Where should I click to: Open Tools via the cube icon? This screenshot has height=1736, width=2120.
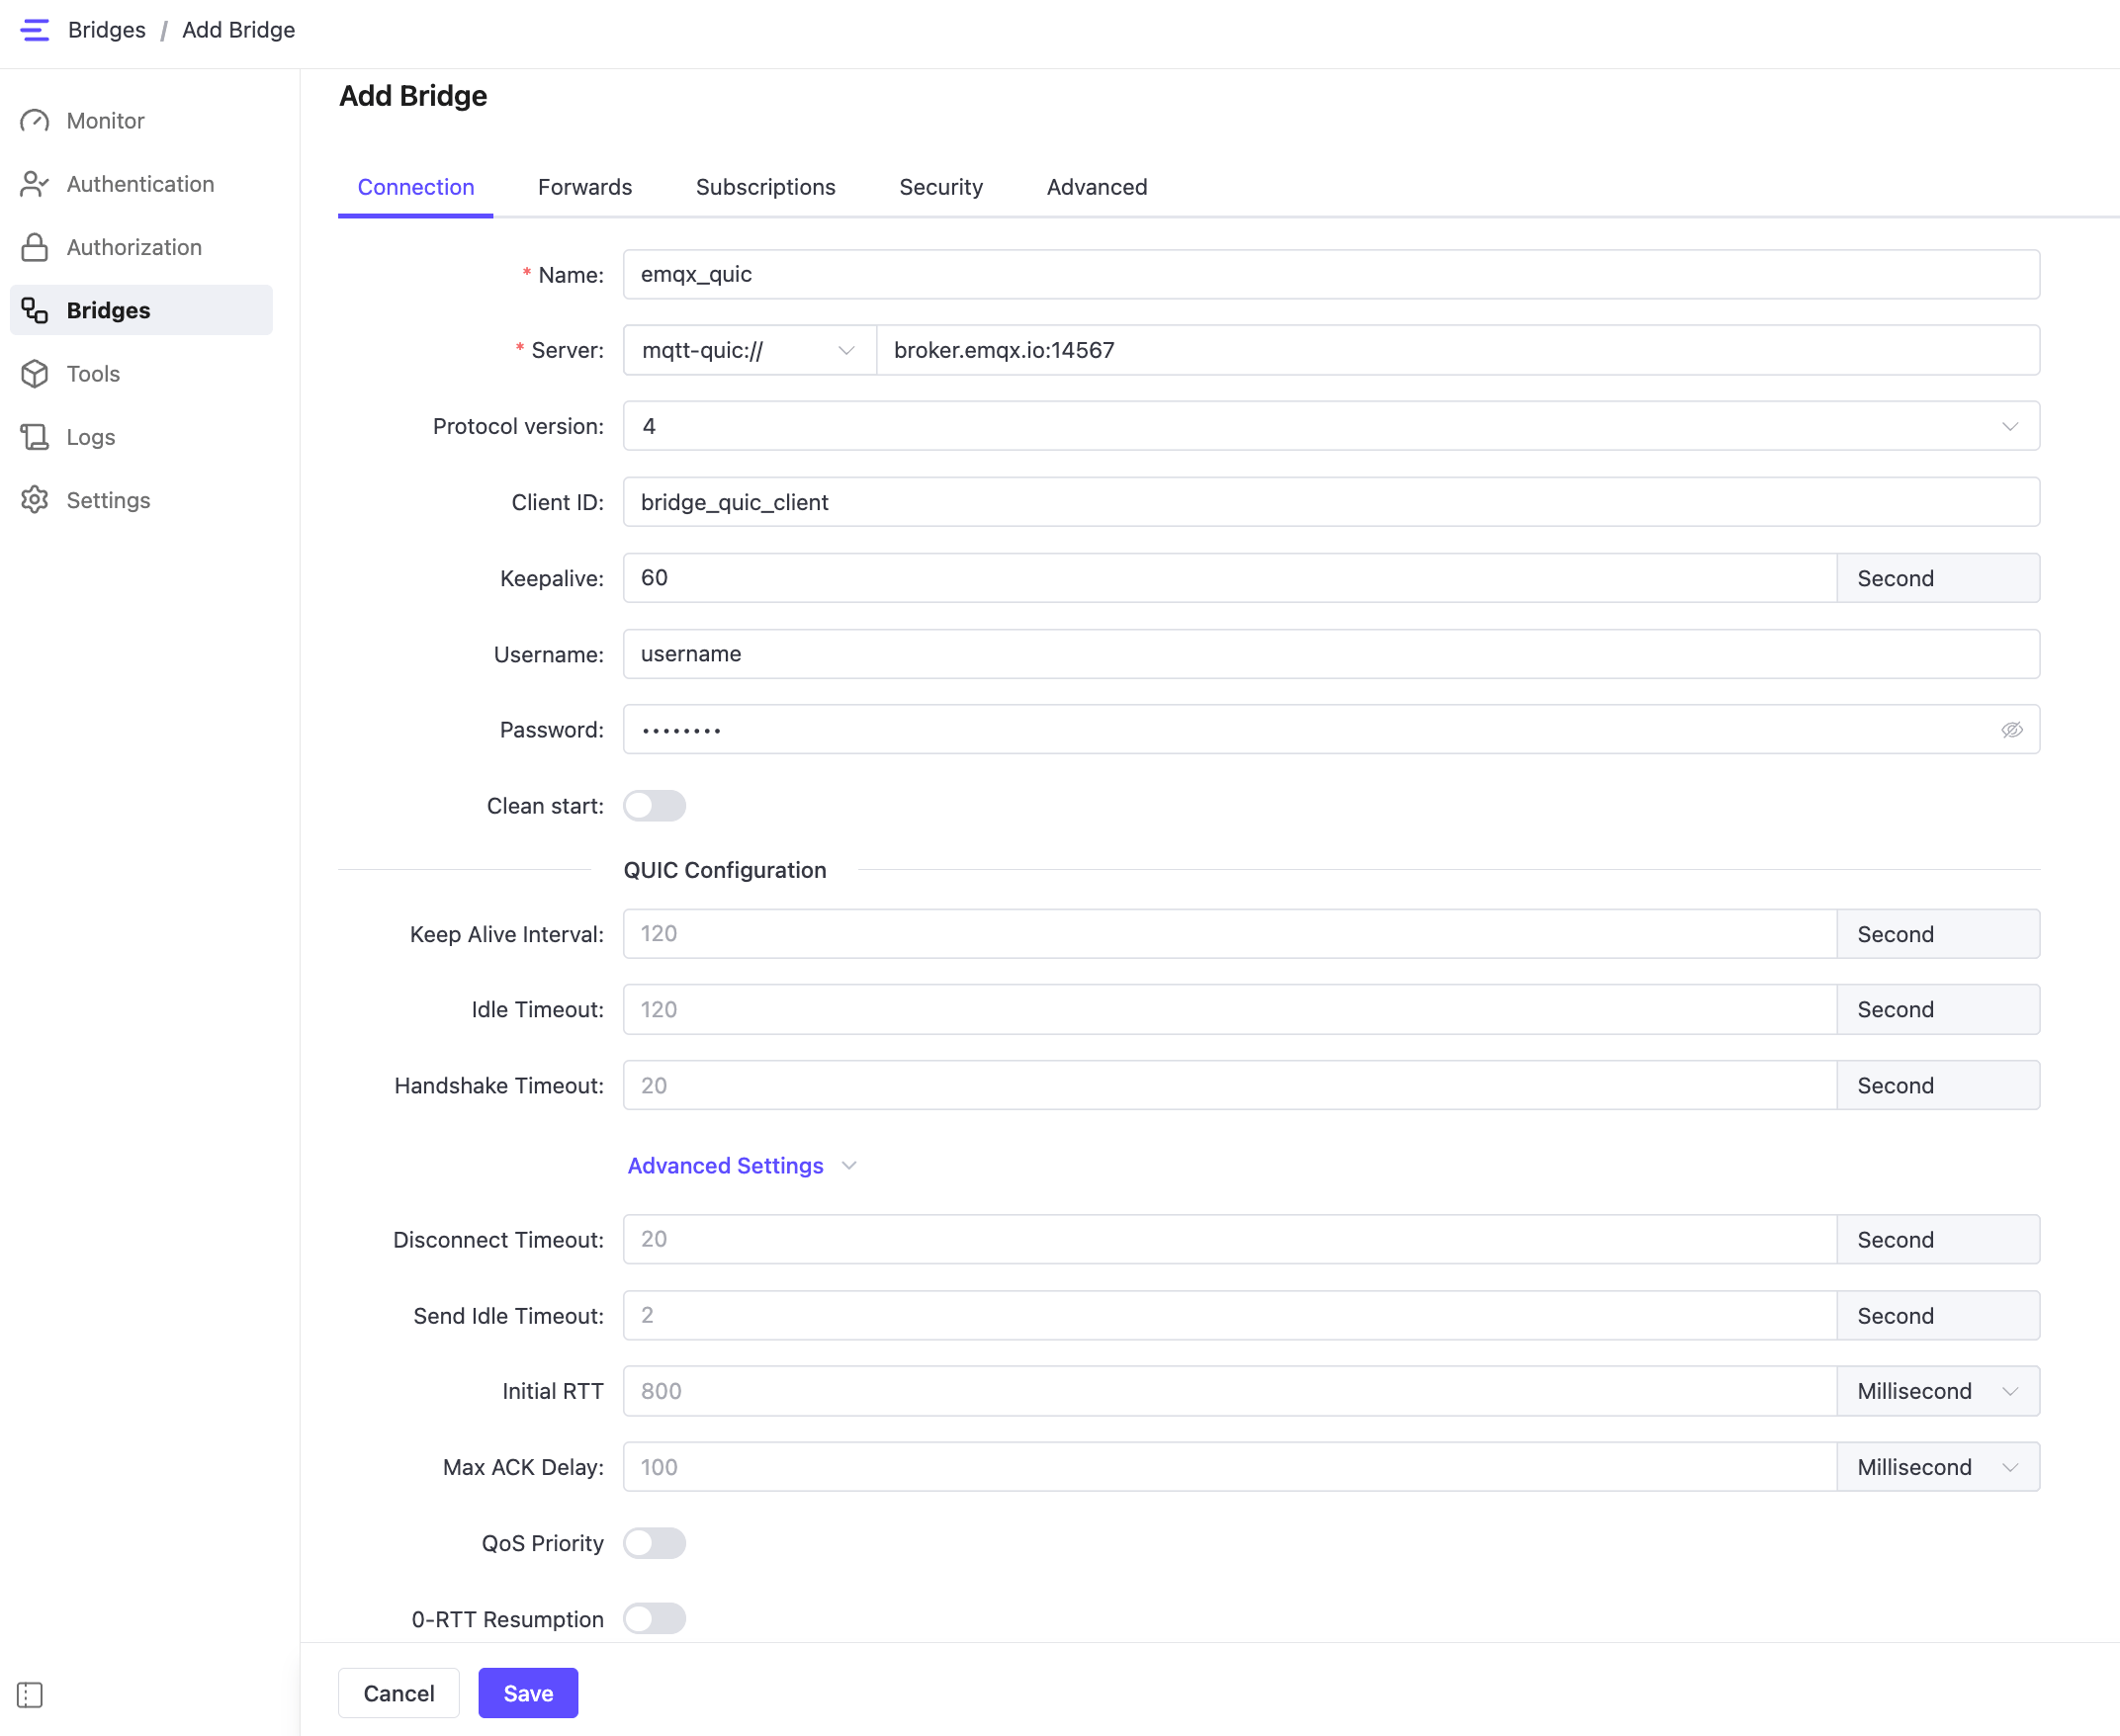pyautogui.click(x=35, y=374)
